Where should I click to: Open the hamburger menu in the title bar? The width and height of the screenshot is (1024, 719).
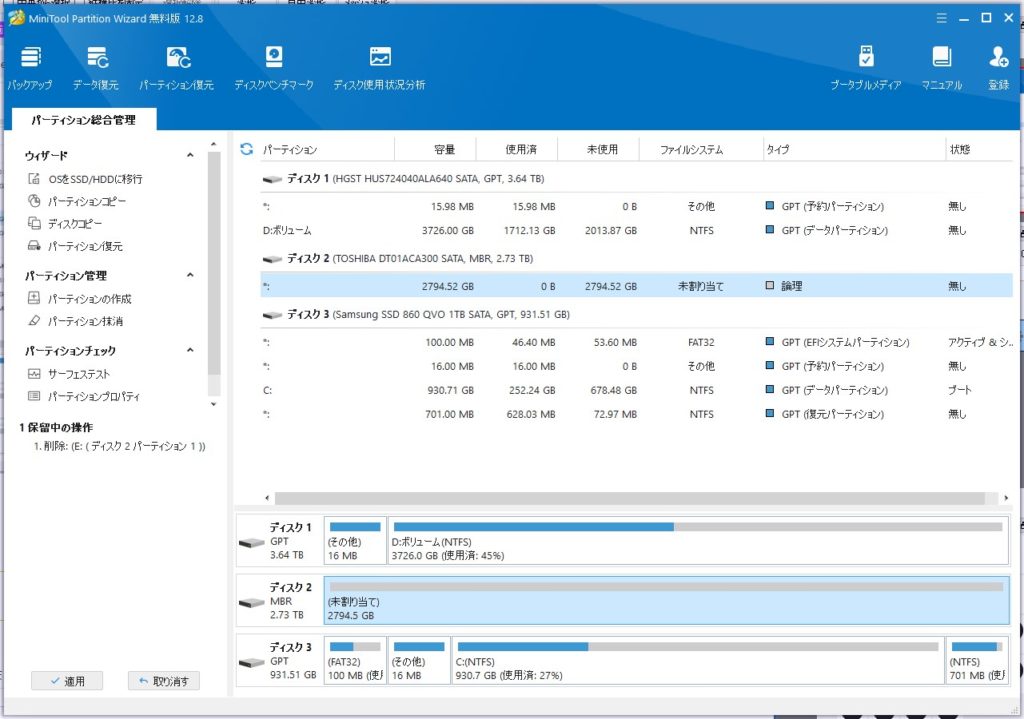940,17
